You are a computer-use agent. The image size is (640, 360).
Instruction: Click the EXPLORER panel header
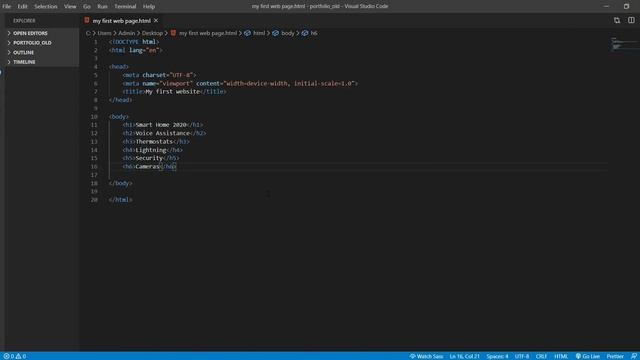click(x=24, y=20)
